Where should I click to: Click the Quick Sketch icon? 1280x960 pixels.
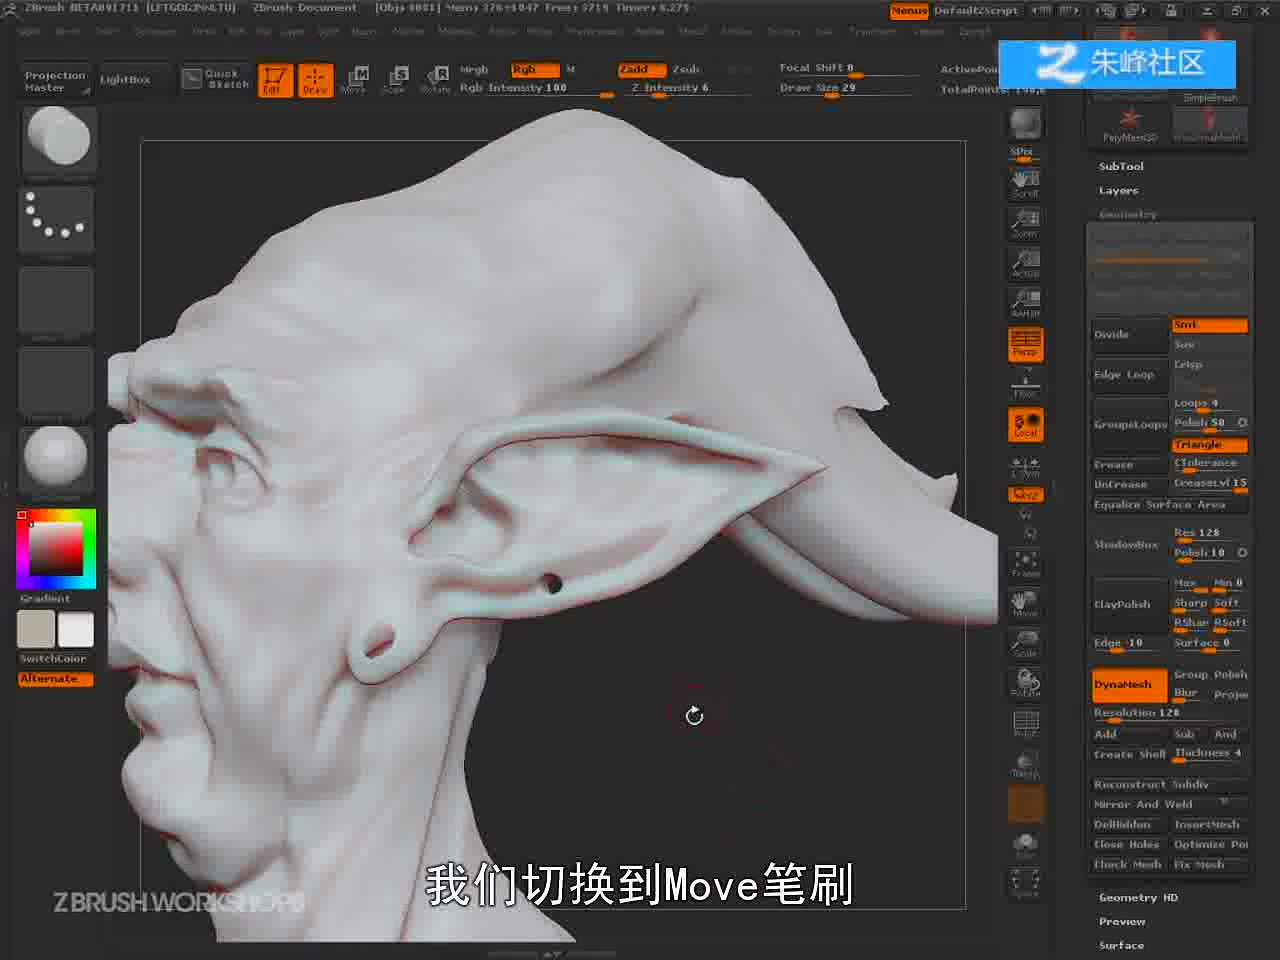tap(216, 79)
